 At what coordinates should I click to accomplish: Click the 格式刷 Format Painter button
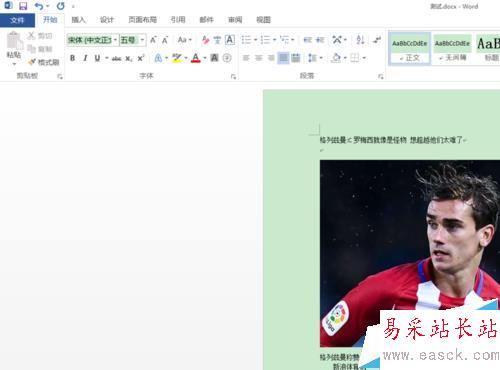(x=44, y=62)
